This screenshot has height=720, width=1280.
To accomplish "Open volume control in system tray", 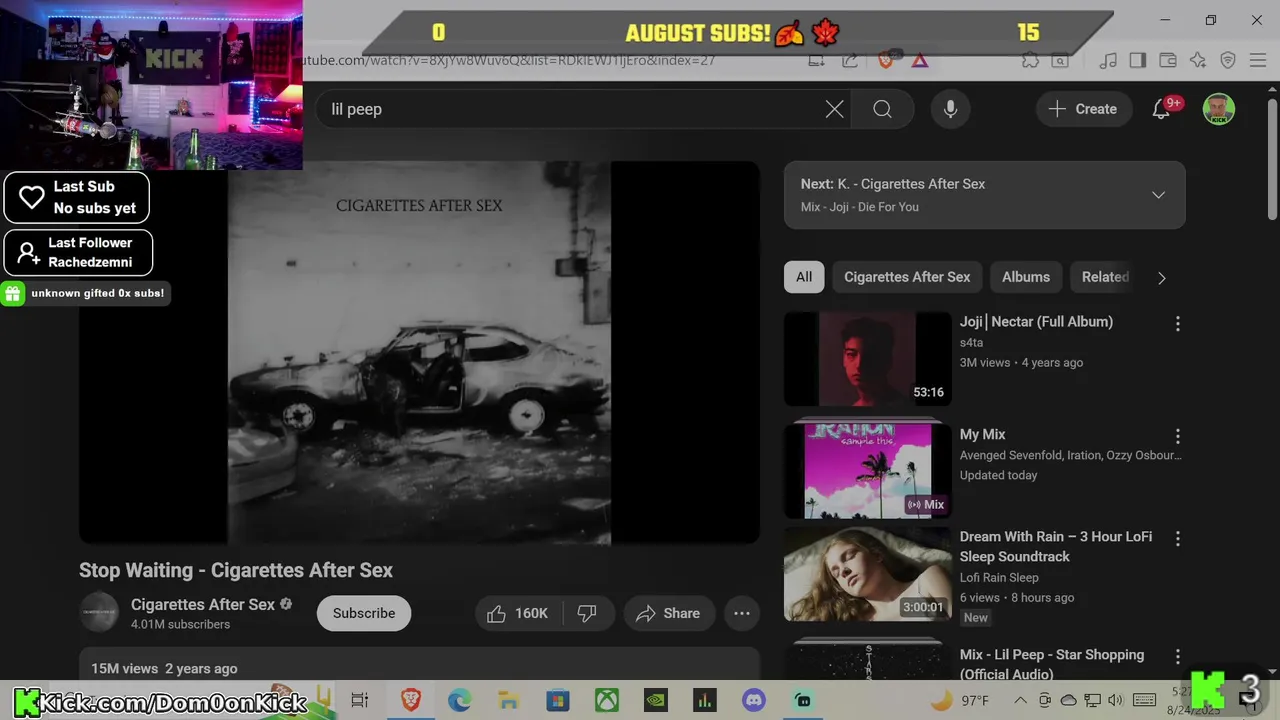I will [1116, 700].
